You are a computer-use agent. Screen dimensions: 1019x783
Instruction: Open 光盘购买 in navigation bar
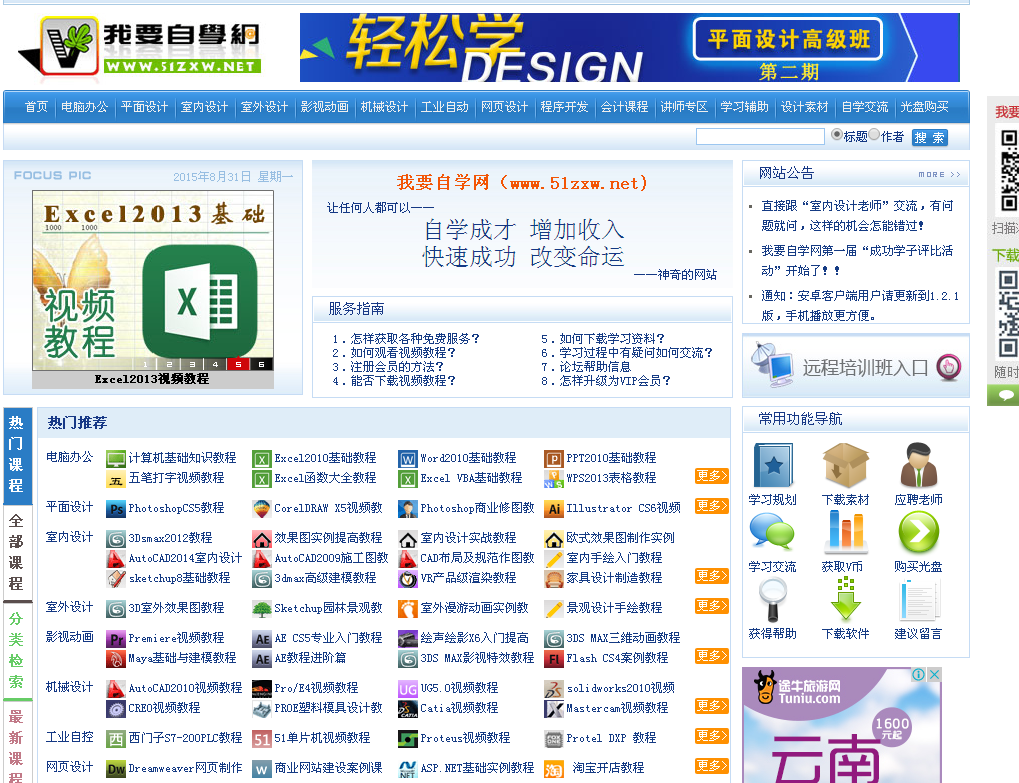(924, 107)
